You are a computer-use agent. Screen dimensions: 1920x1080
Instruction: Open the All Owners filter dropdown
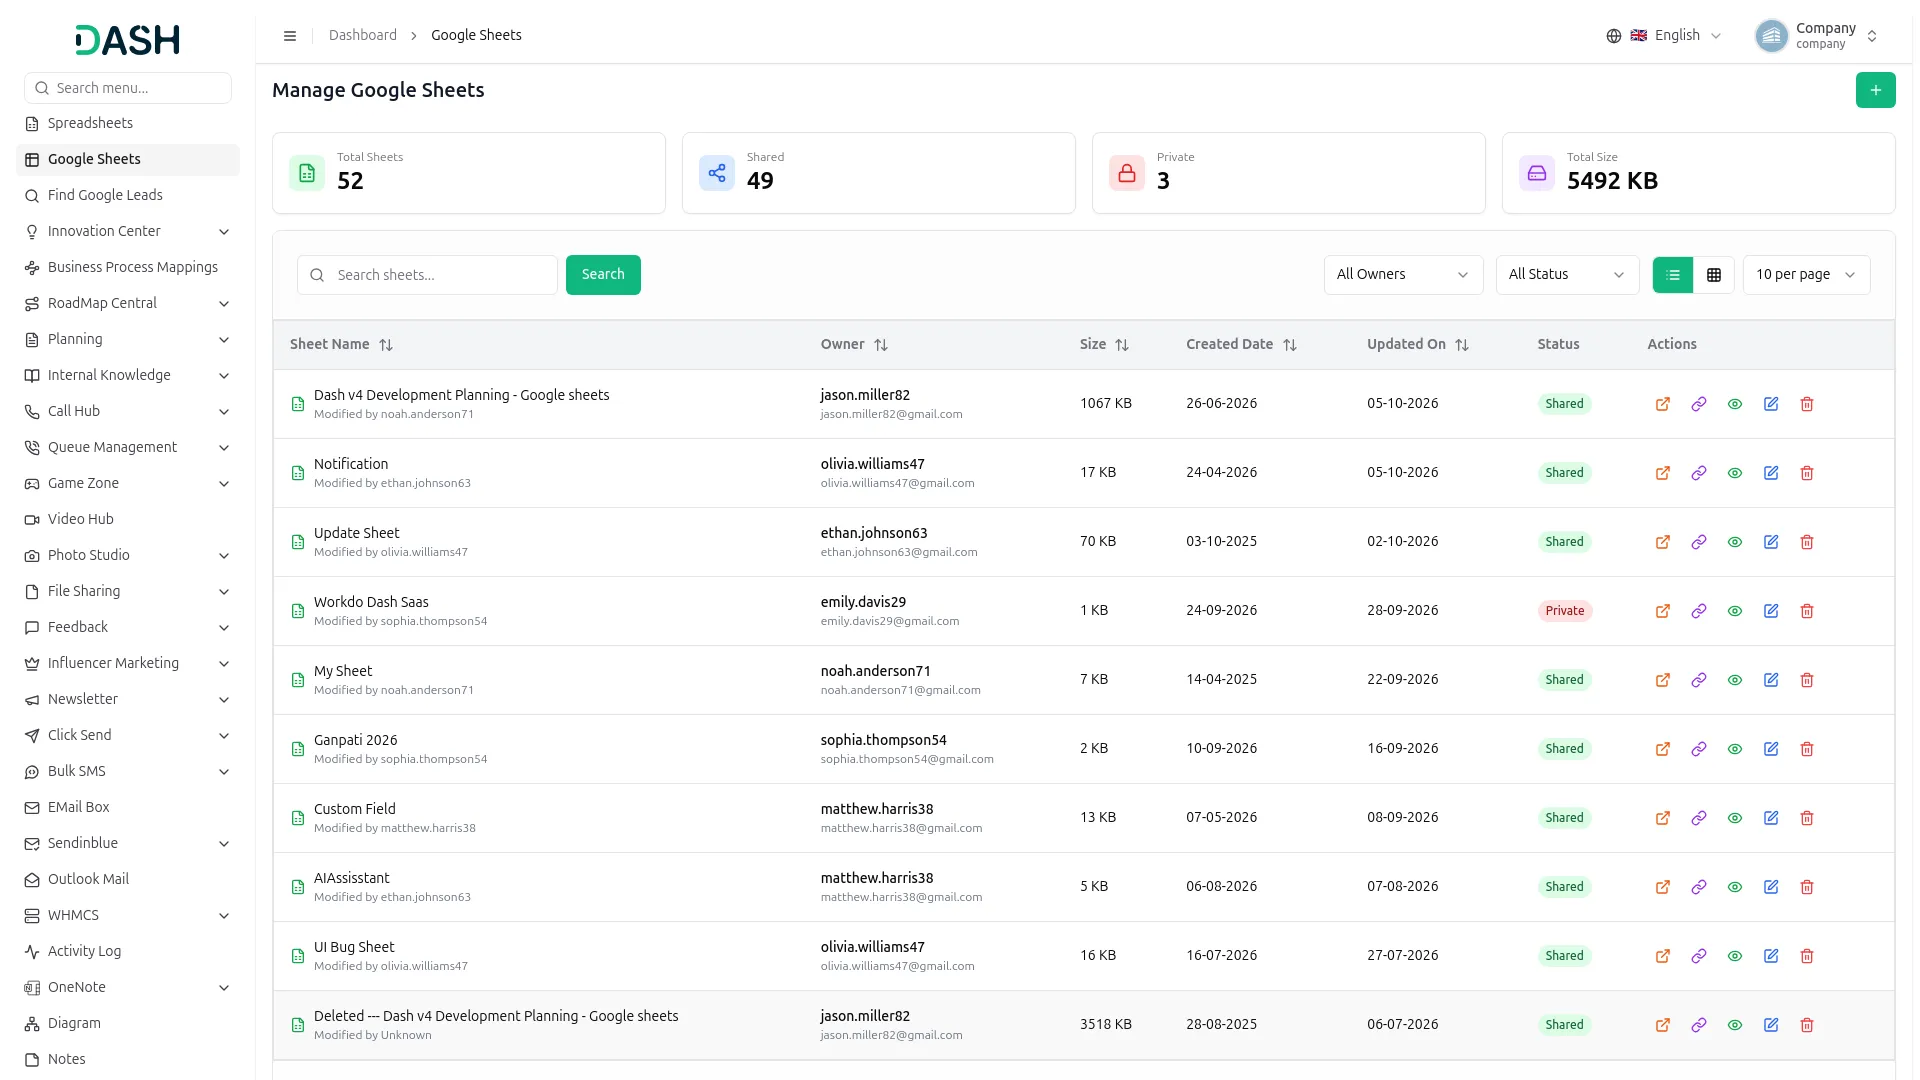pos(1403,275)
